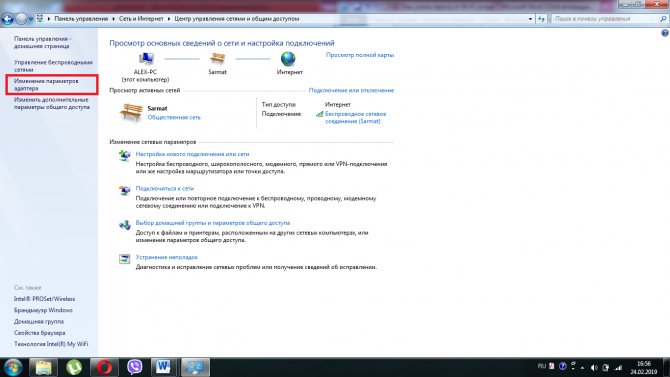Image resolution: width=670 pixels, height=377 pixels.
Task: Click the Sarmat bench icon in network map
Action: [217, 59]
